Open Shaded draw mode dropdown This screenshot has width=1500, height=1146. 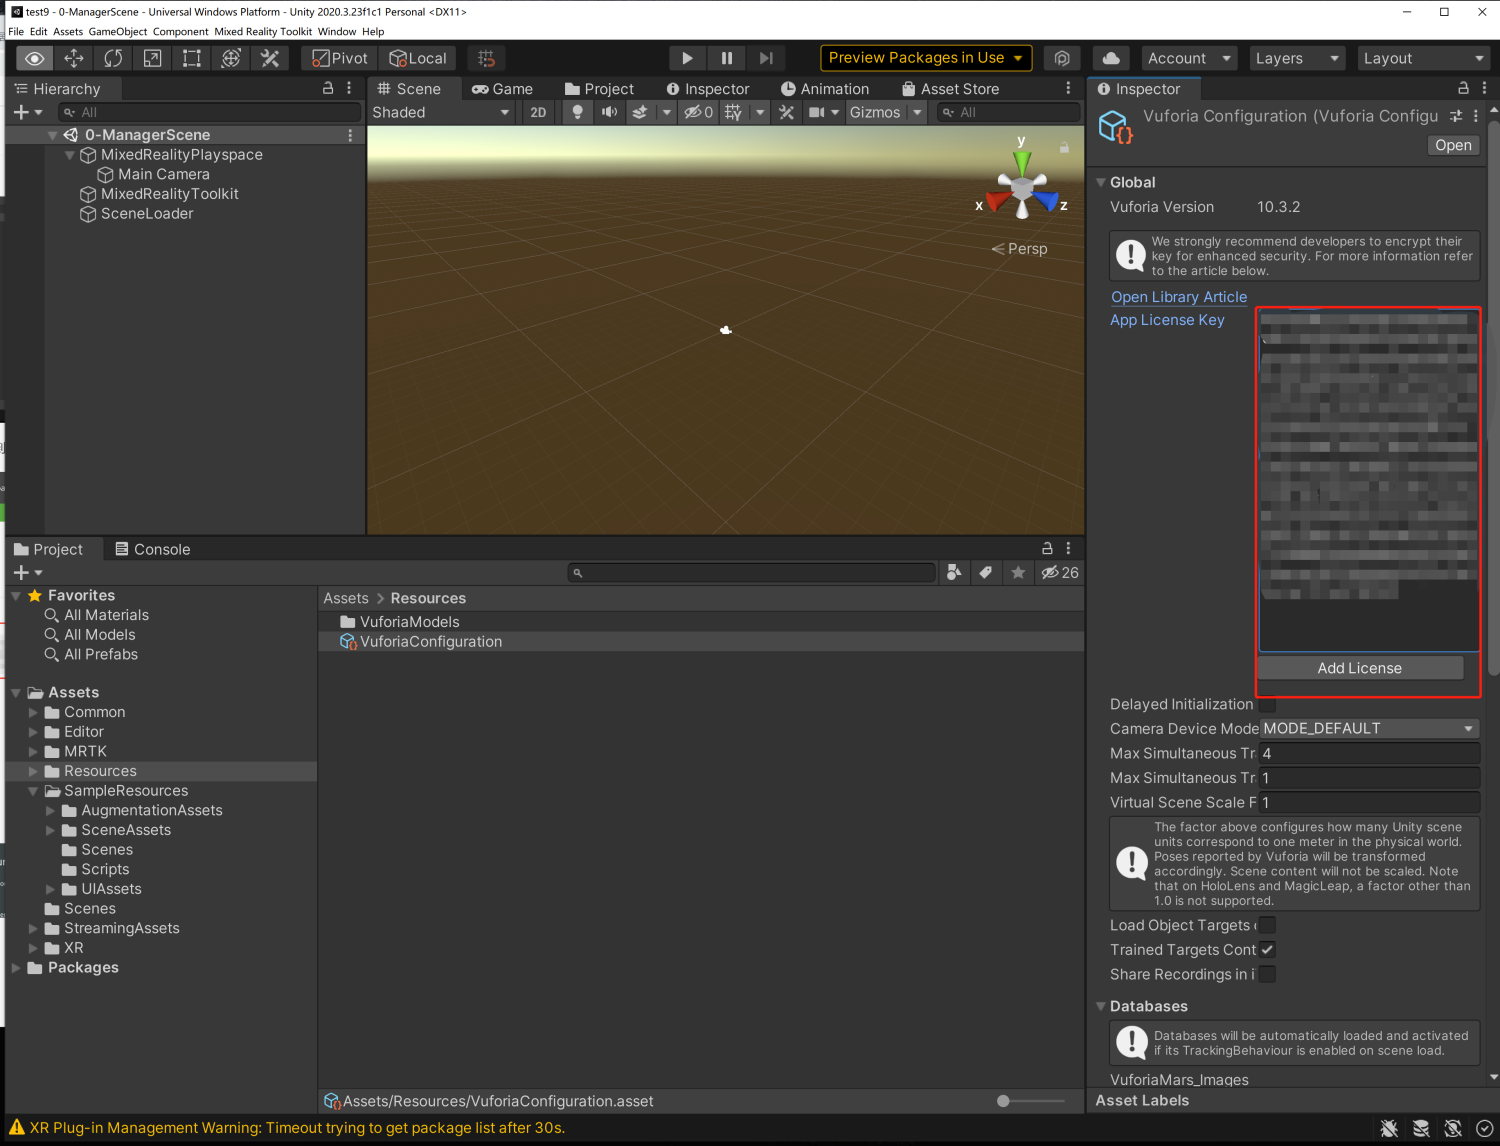point(441,112)
